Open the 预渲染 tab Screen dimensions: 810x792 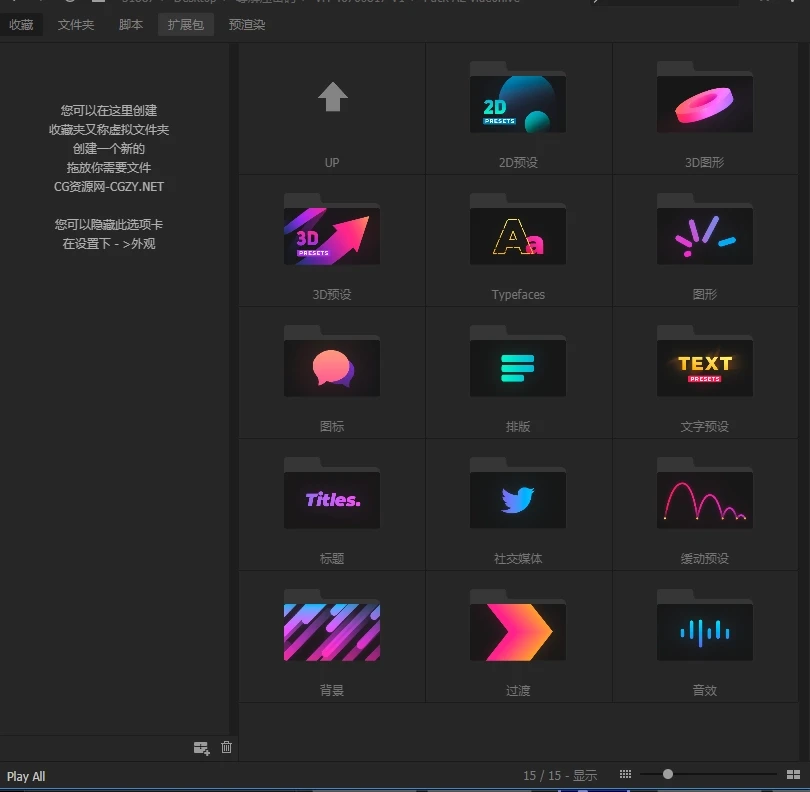pyautogui.click(x=247, y=24)
